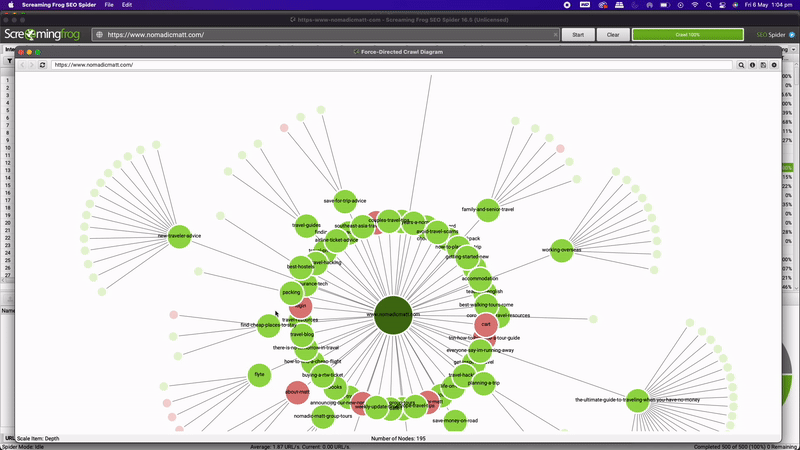
Task: Select the family-and-senior-travel node
Action: click(488, 210)
